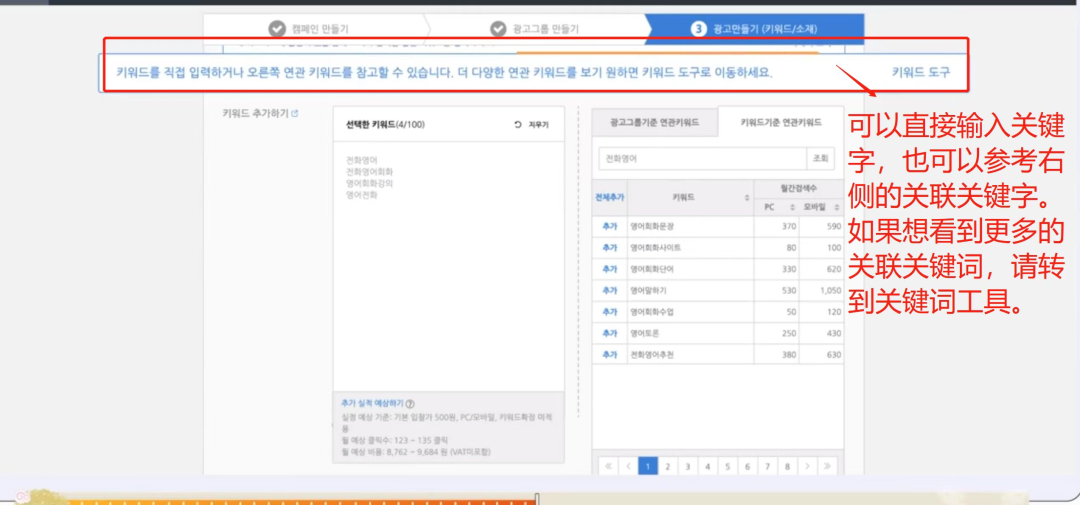Click checkmark icon on 캠페인 만들기 step
The width and height of the screenshot is (1080, 505).
point(276,29)
